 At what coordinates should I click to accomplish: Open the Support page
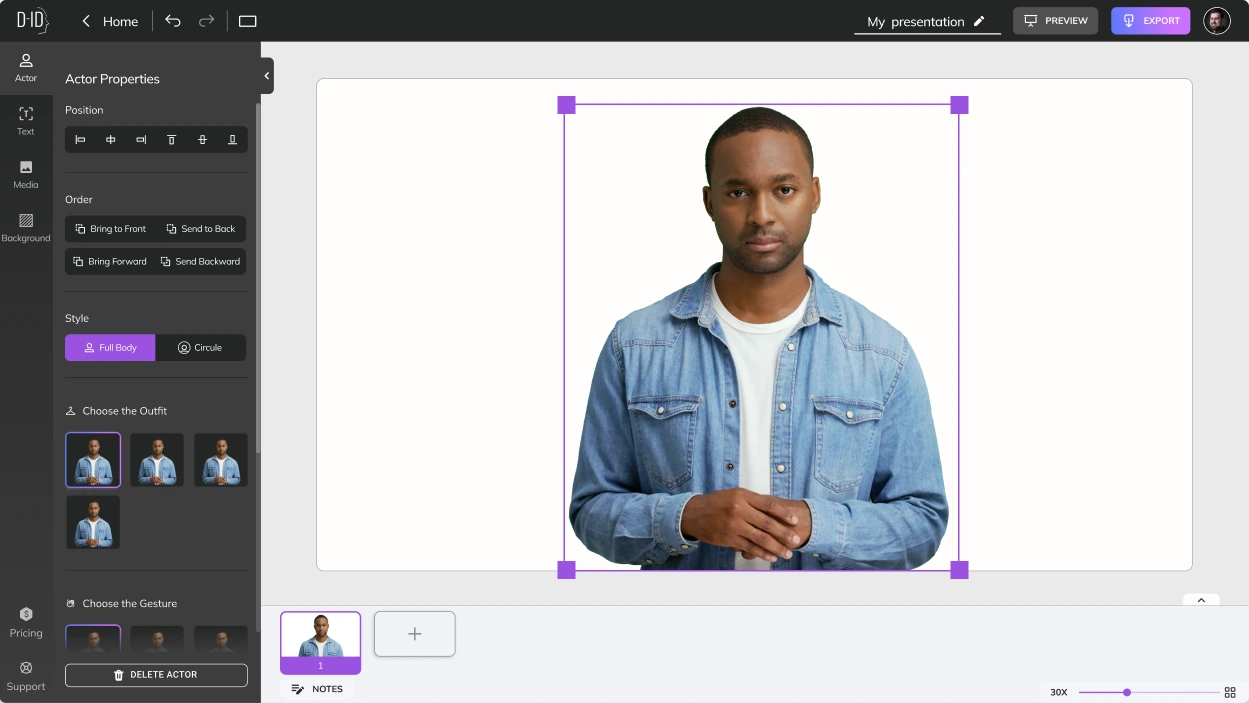point(26,676)
